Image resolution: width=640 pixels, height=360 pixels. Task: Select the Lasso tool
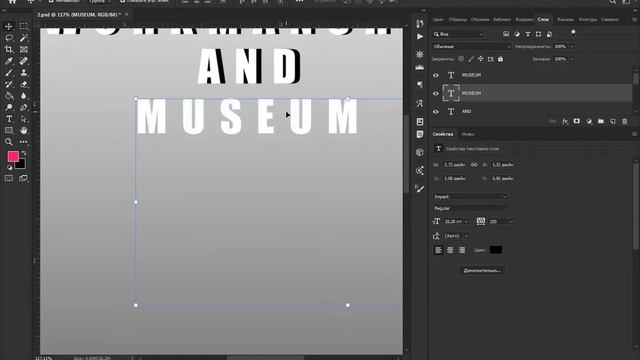(x=9, y=38)
